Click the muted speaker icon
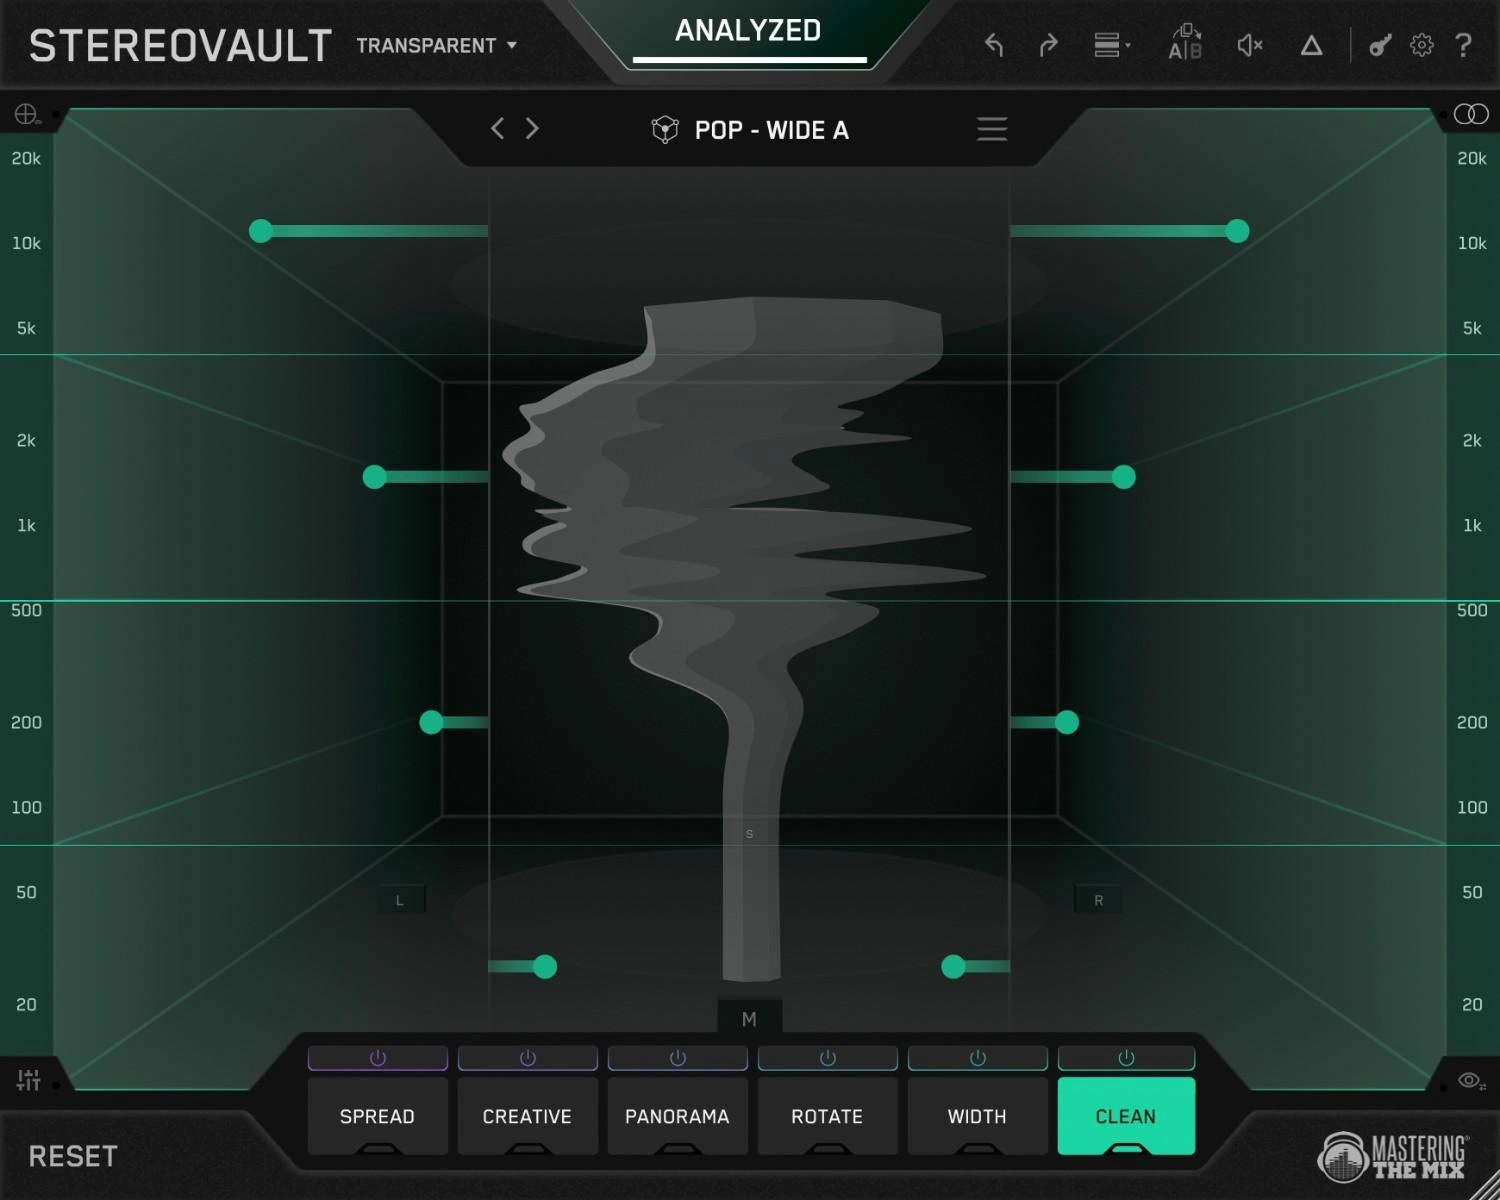 (x=1250, y=45)
